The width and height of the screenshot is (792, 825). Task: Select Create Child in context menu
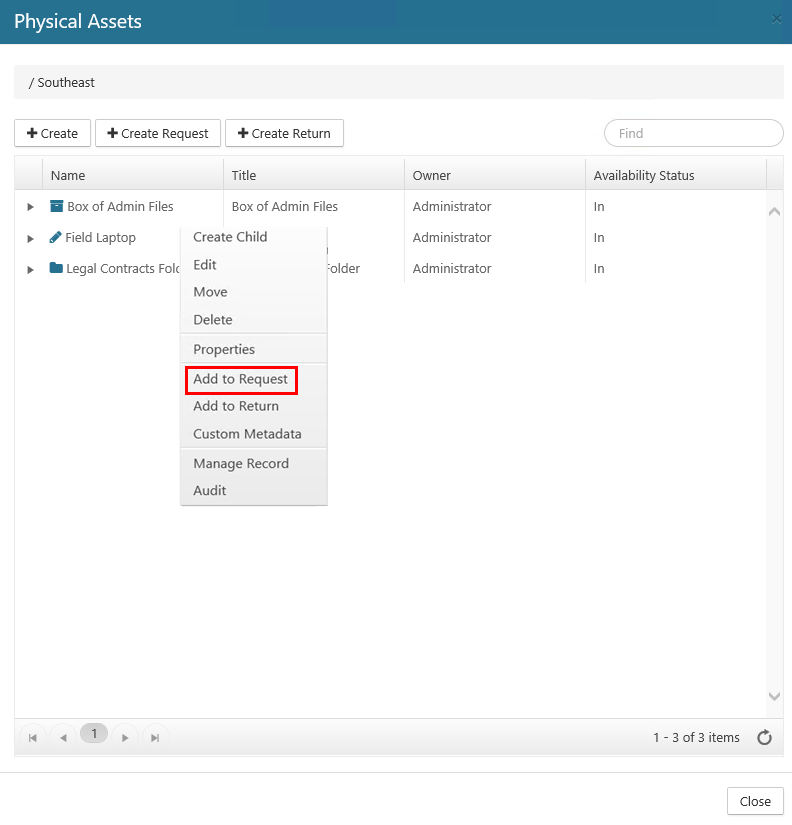[230, 237]
